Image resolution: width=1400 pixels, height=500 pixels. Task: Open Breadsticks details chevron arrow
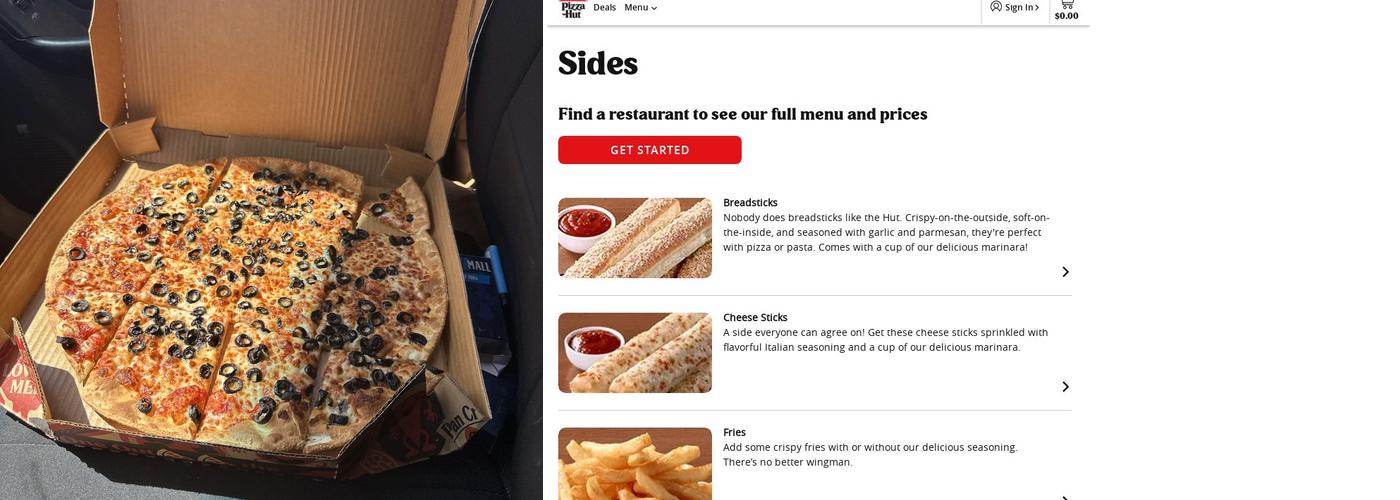point(1065,272)
